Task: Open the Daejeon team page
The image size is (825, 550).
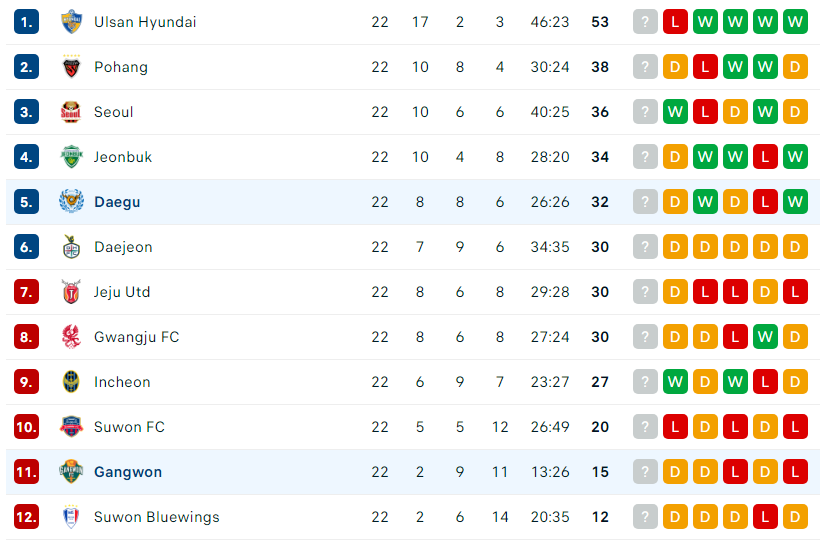Action: coord(123,247)
